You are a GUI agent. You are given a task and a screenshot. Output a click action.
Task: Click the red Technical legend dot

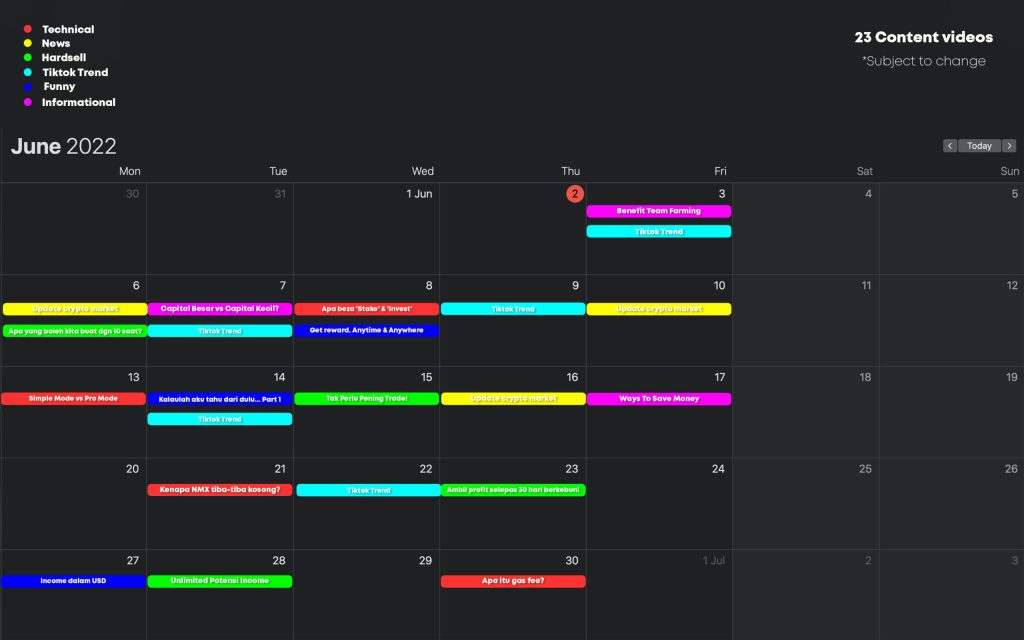pyautogui.click(x=28, y=30)
